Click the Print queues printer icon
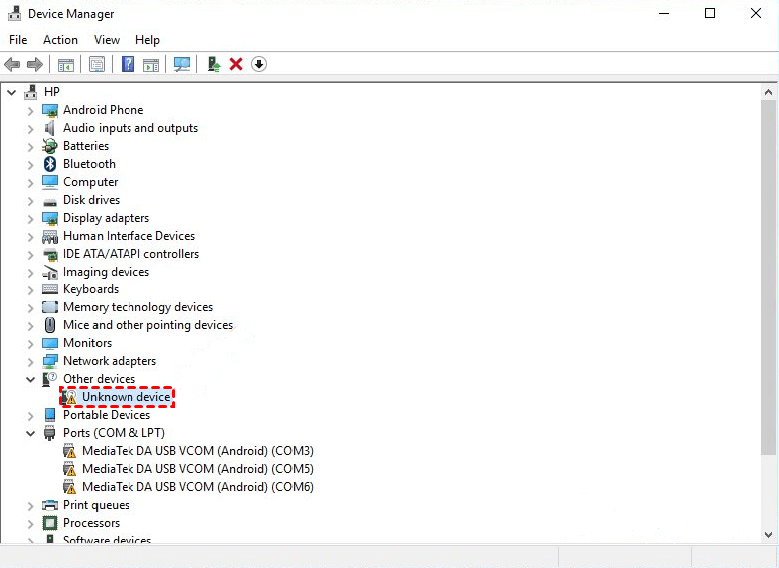 click(50, 505)
